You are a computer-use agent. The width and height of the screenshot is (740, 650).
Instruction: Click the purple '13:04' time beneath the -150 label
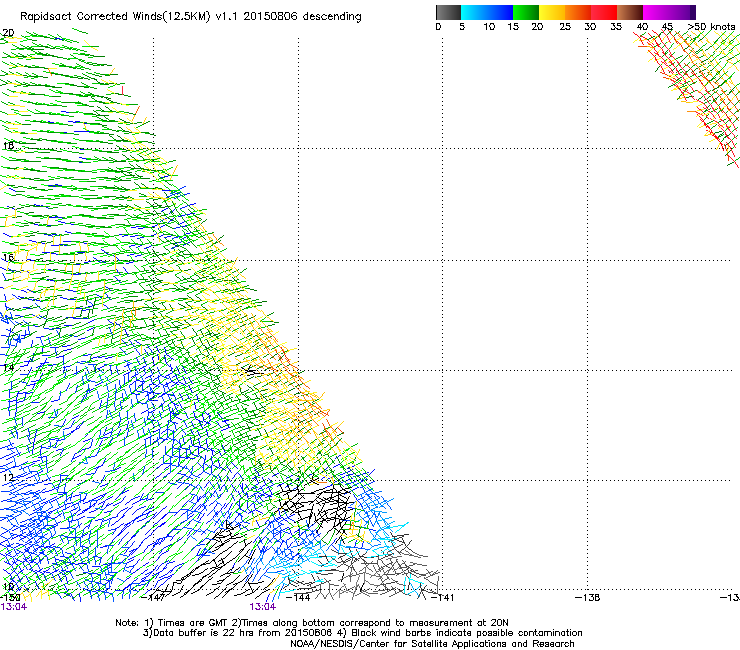pyautogui.click(x=14, y=607)
